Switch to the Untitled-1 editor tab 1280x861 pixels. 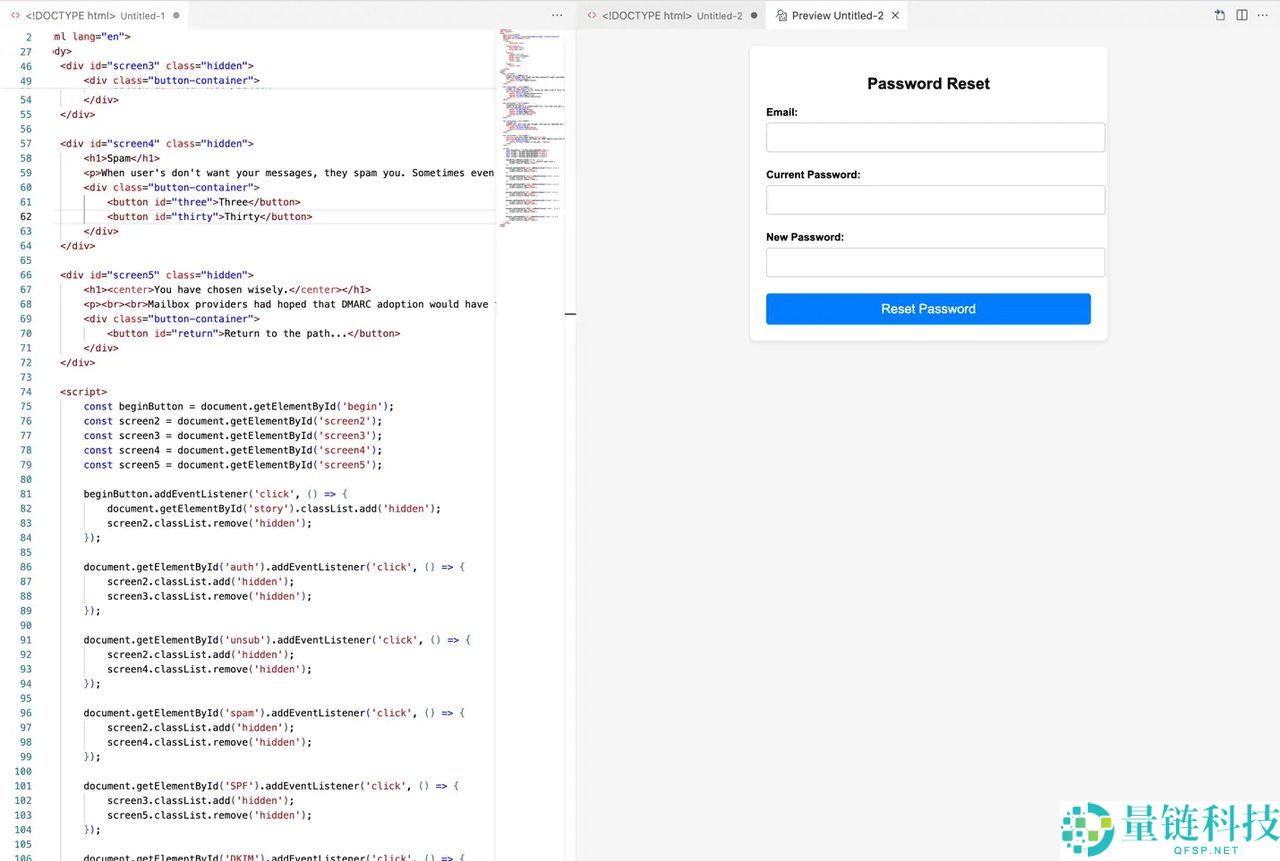[x=95, y=16]
